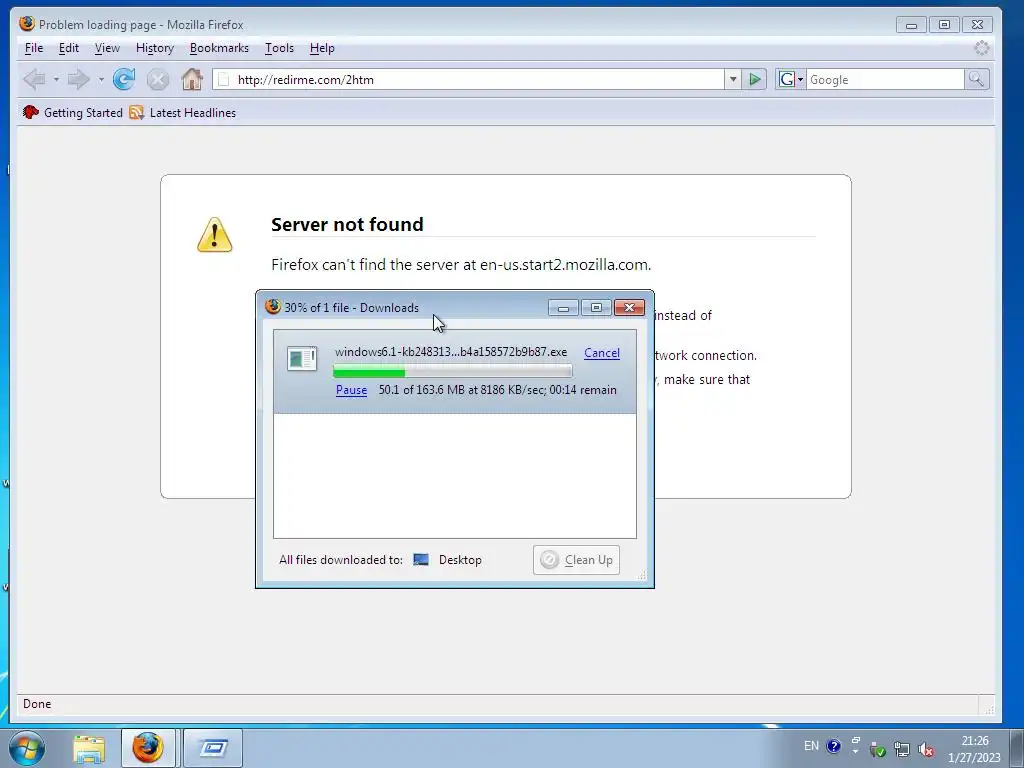Click the search magnifier button
Viewport: 1024px width, 768px height.
976,80
